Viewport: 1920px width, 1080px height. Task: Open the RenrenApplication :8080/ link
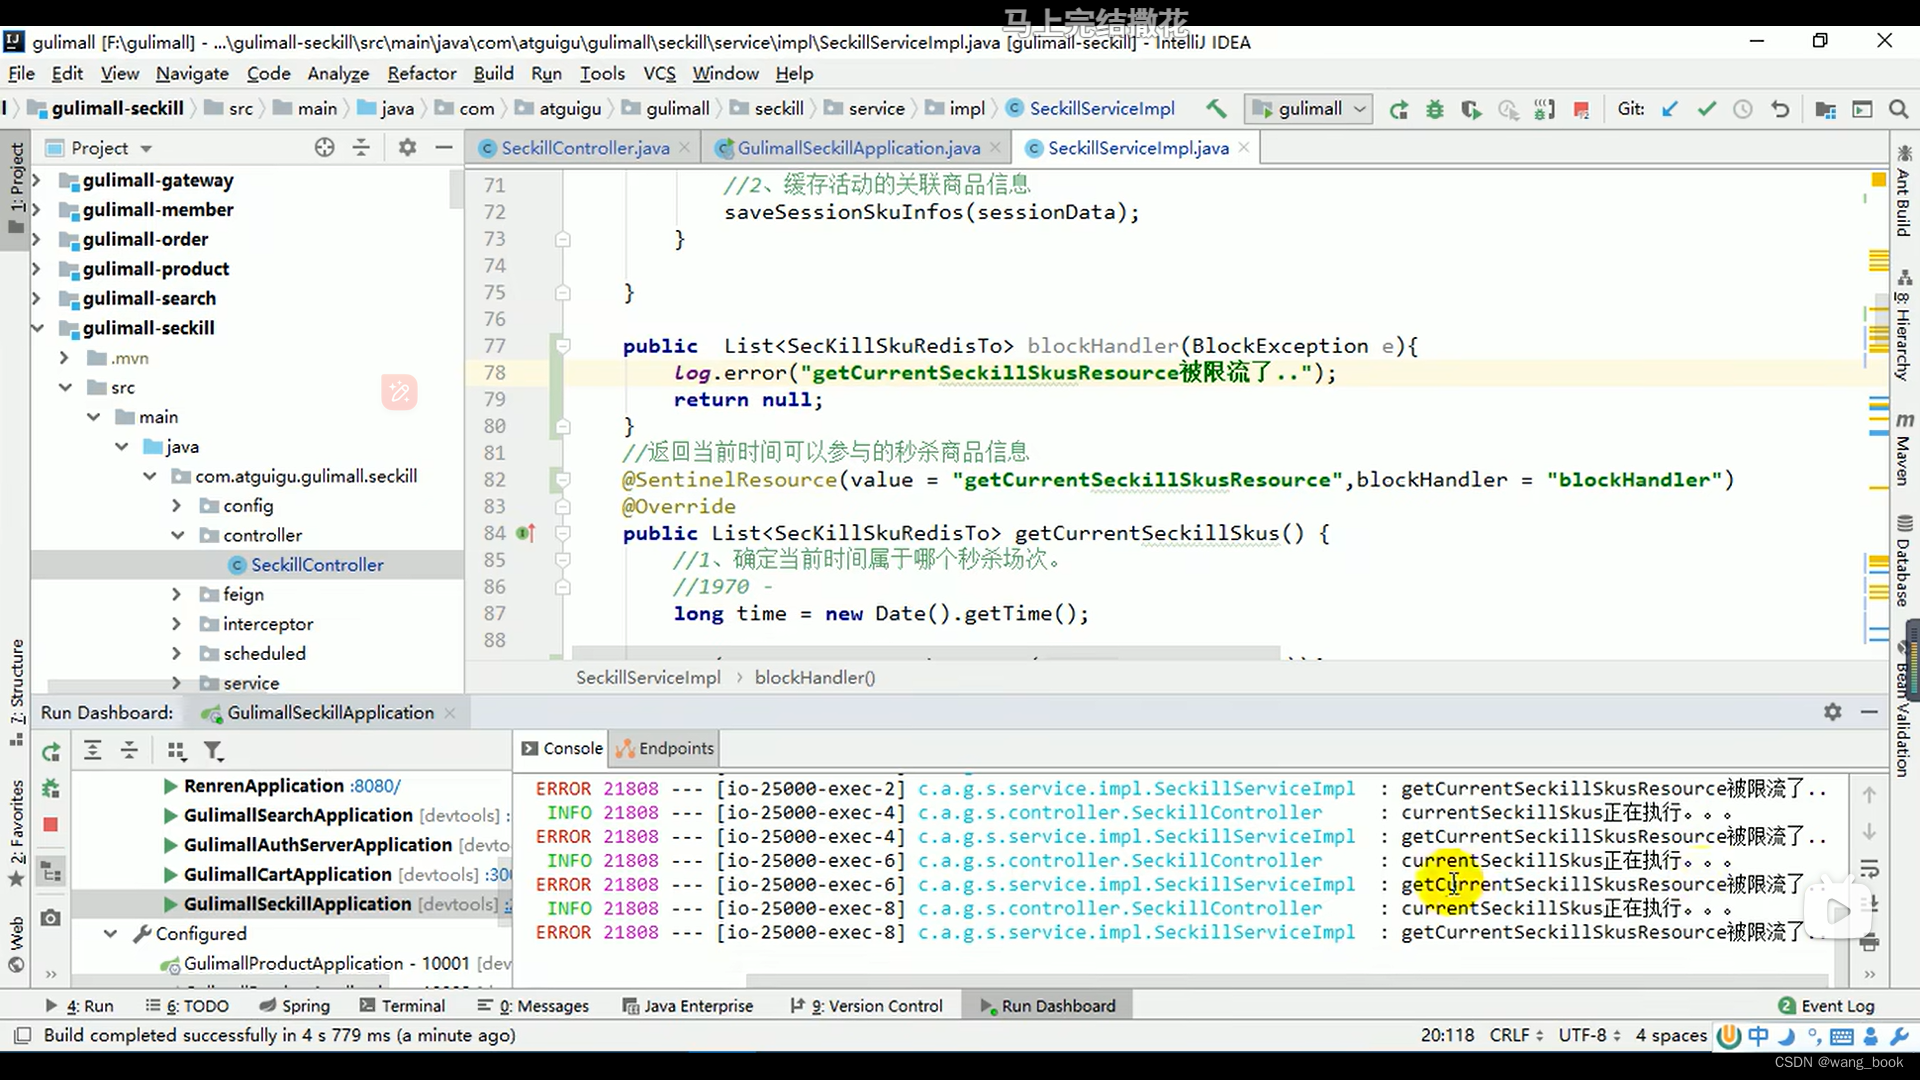(x=376, y=786)
